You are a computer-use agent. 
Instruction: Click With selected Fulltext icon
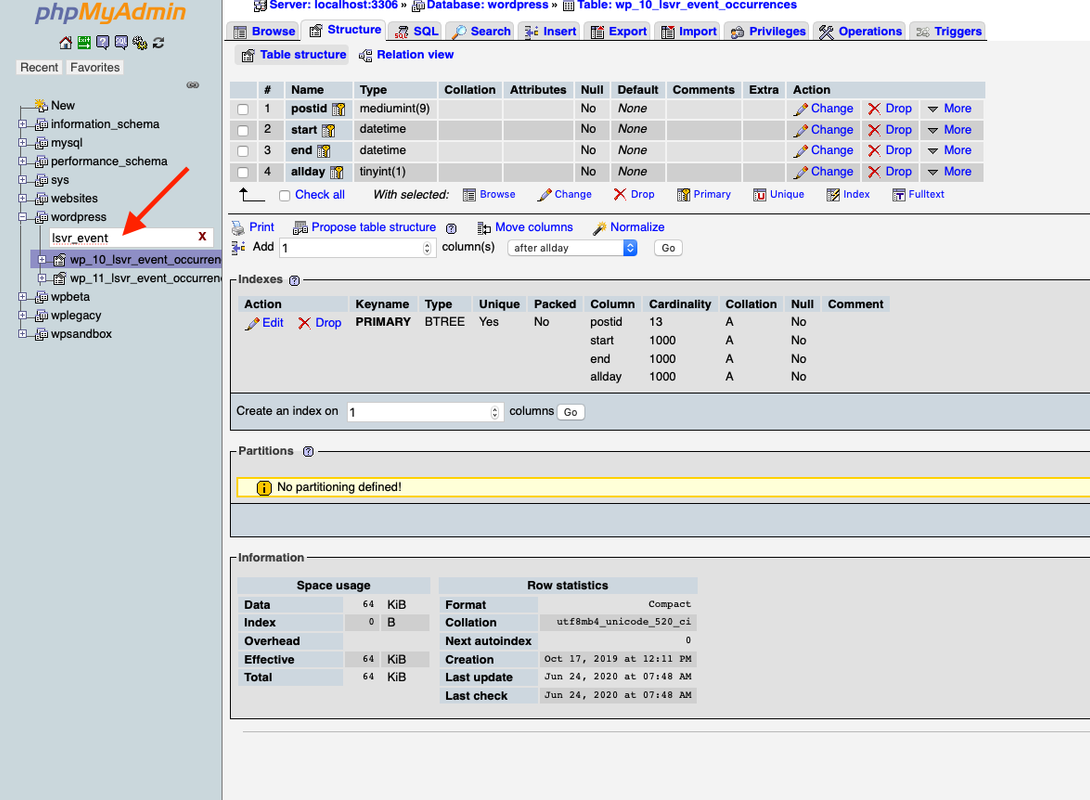899,195
